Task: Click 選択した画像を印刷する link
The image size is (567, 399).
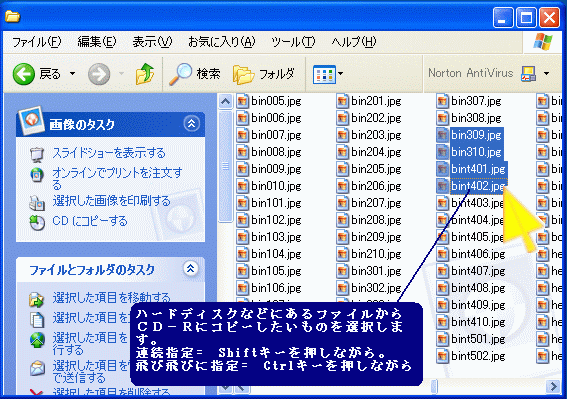Action: click(x=111, y=201)
